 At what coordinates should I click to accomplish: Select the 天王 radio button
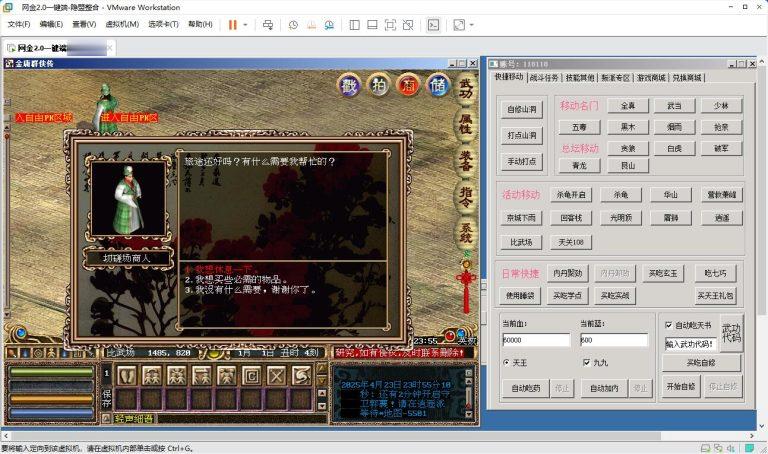click(x=506, y=362)
